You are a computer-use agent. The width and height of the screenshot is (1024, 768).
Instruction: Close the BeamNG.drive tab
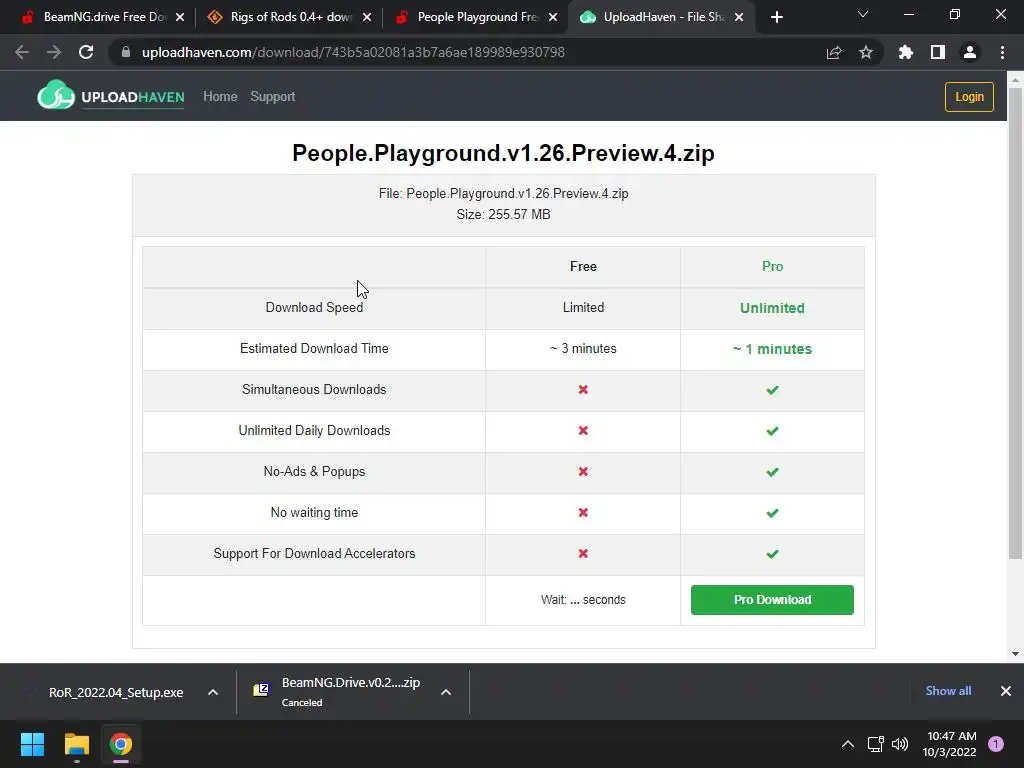click(180, 17)
